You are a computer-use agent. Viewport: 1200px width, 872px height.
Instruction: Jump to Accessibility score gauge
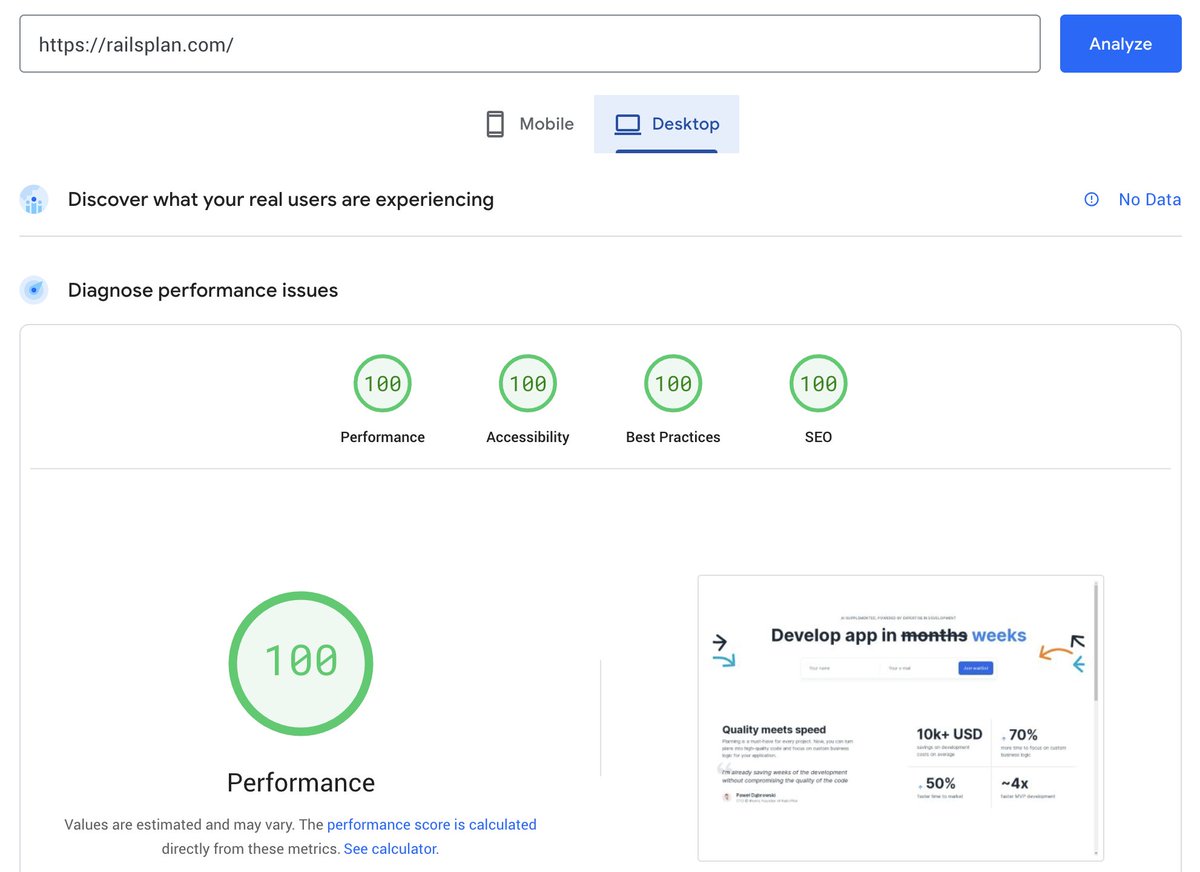coord(528,384)
